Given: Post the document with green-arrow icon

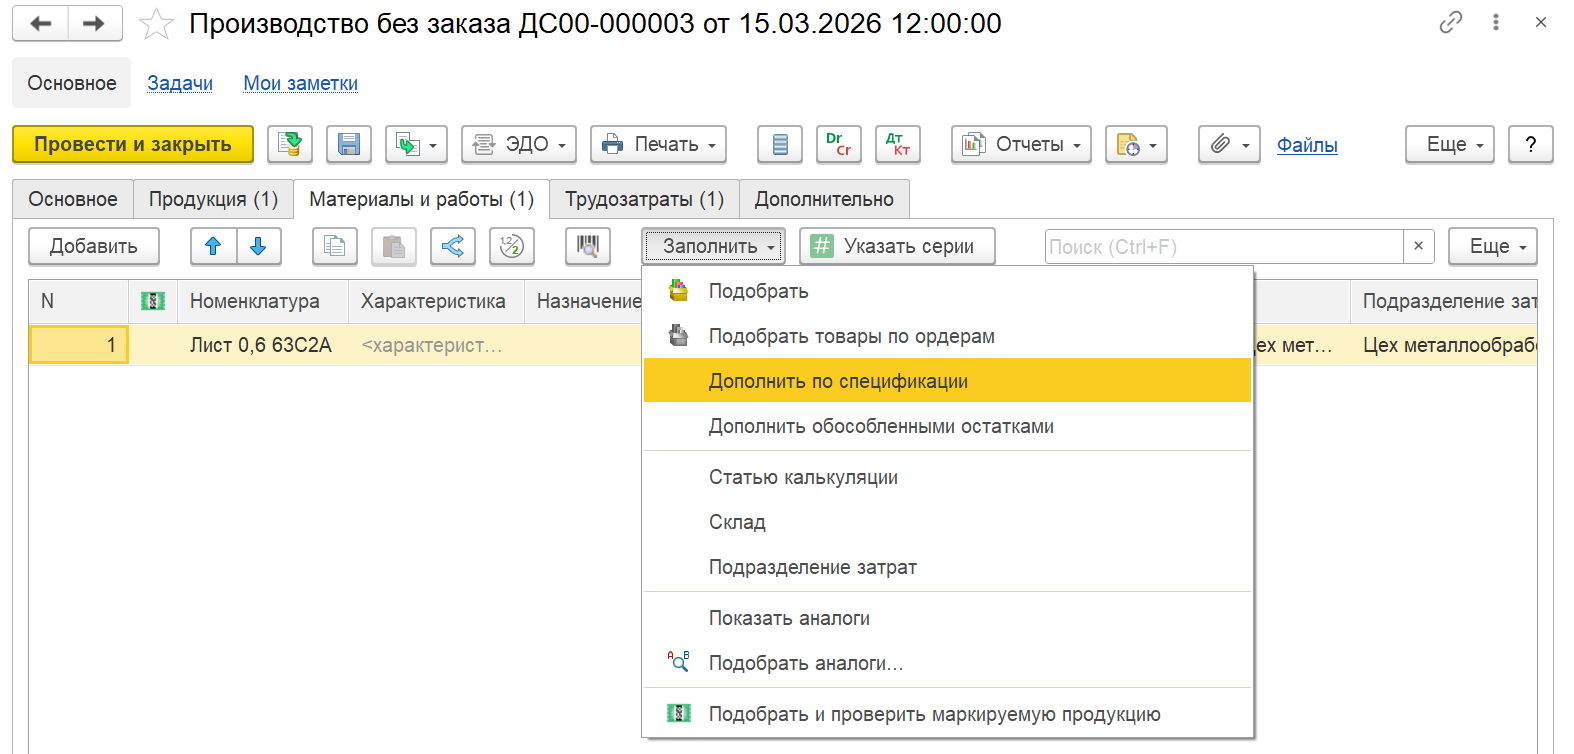Looking at the screenshot, I should (290, 144).
